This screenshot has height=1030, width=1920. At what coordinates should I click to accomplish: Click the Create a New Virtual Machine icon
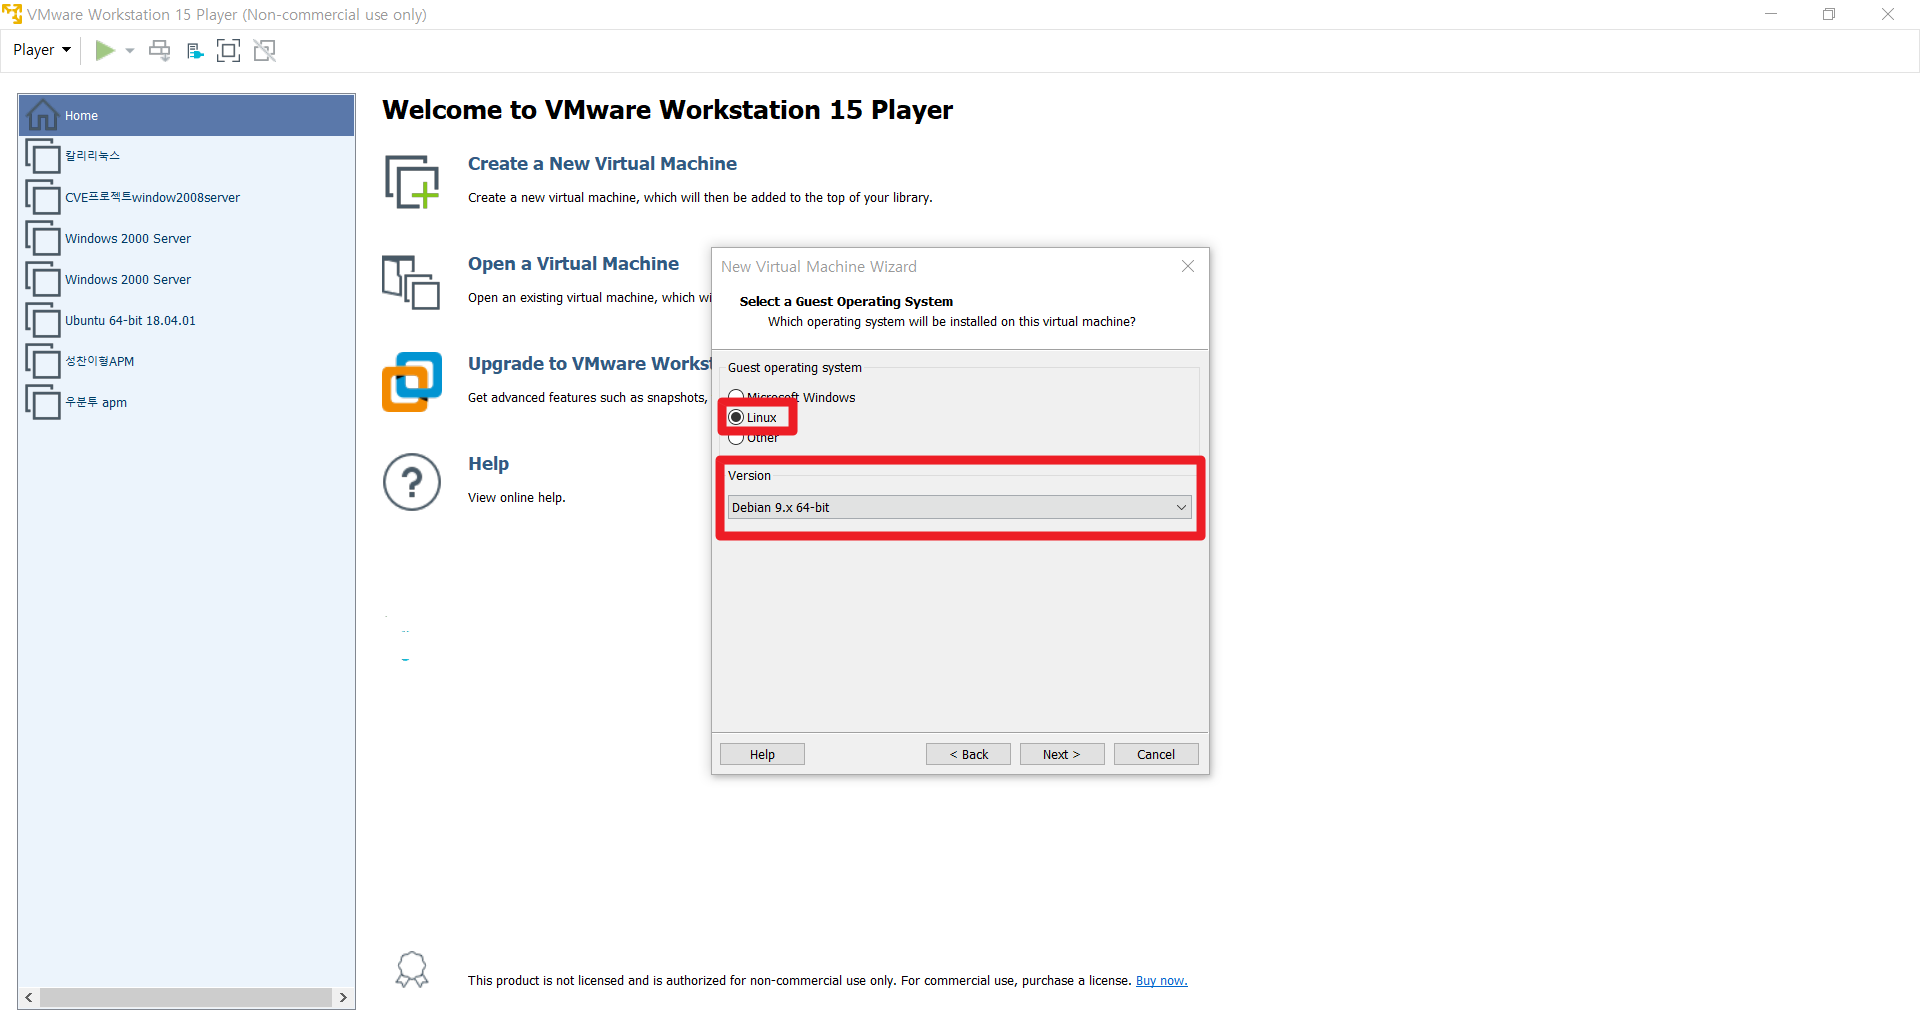coord(412,181)
